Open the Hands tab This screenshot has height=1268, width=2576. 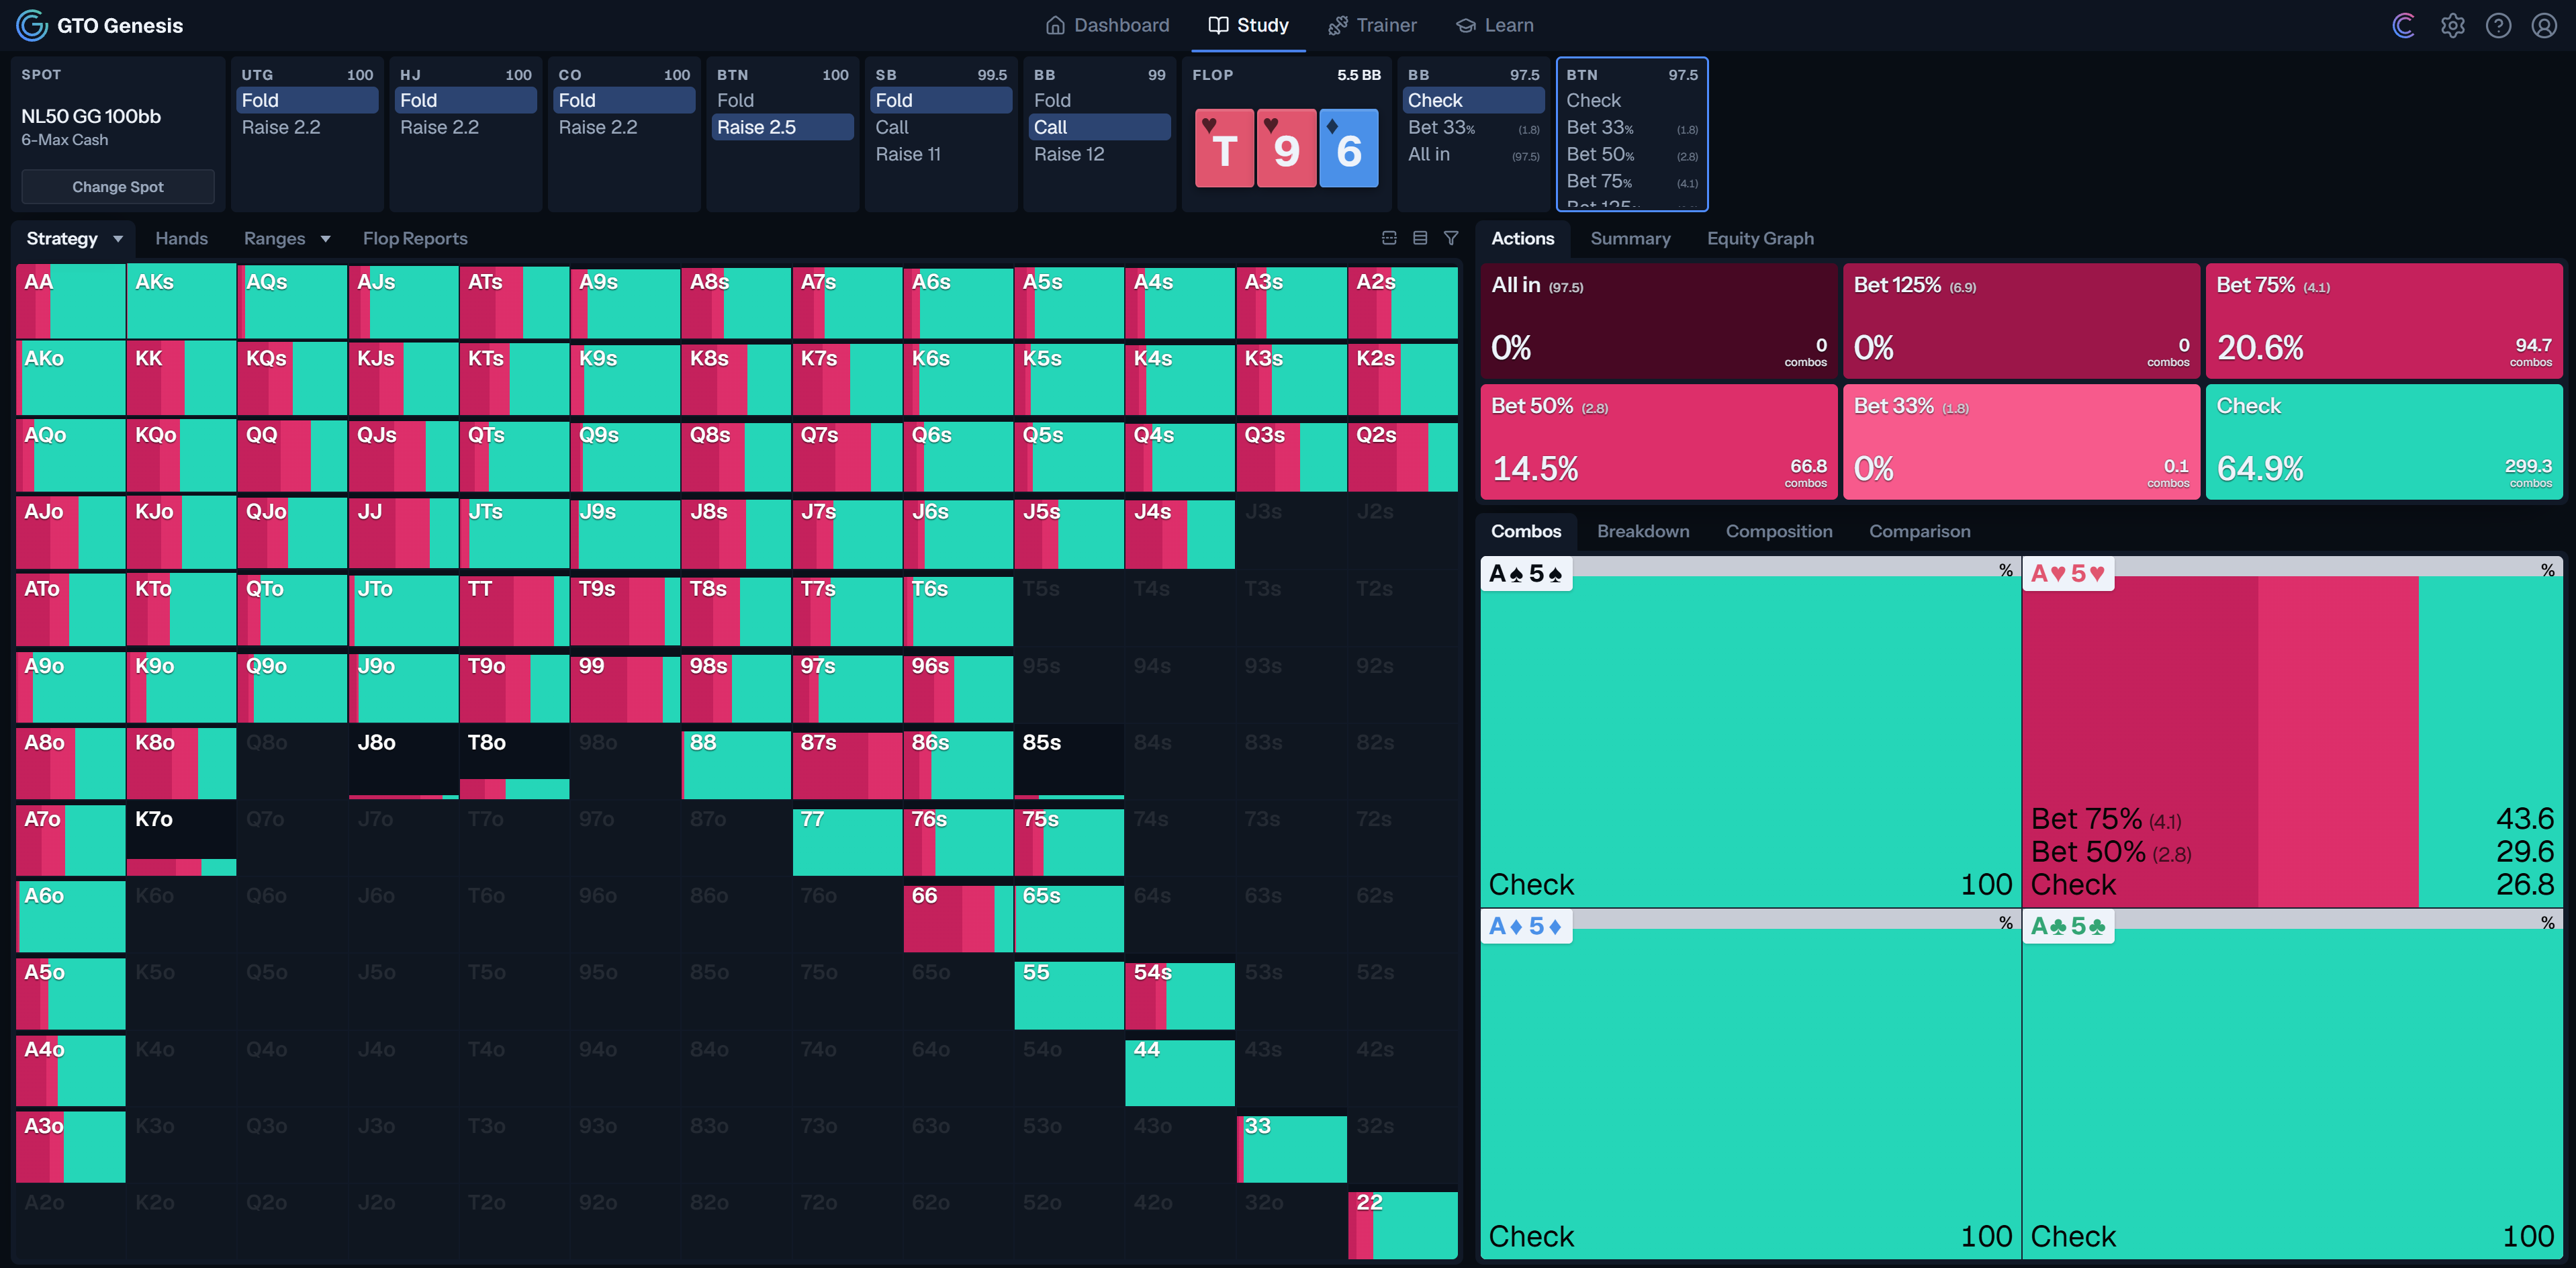coord(181,239)
